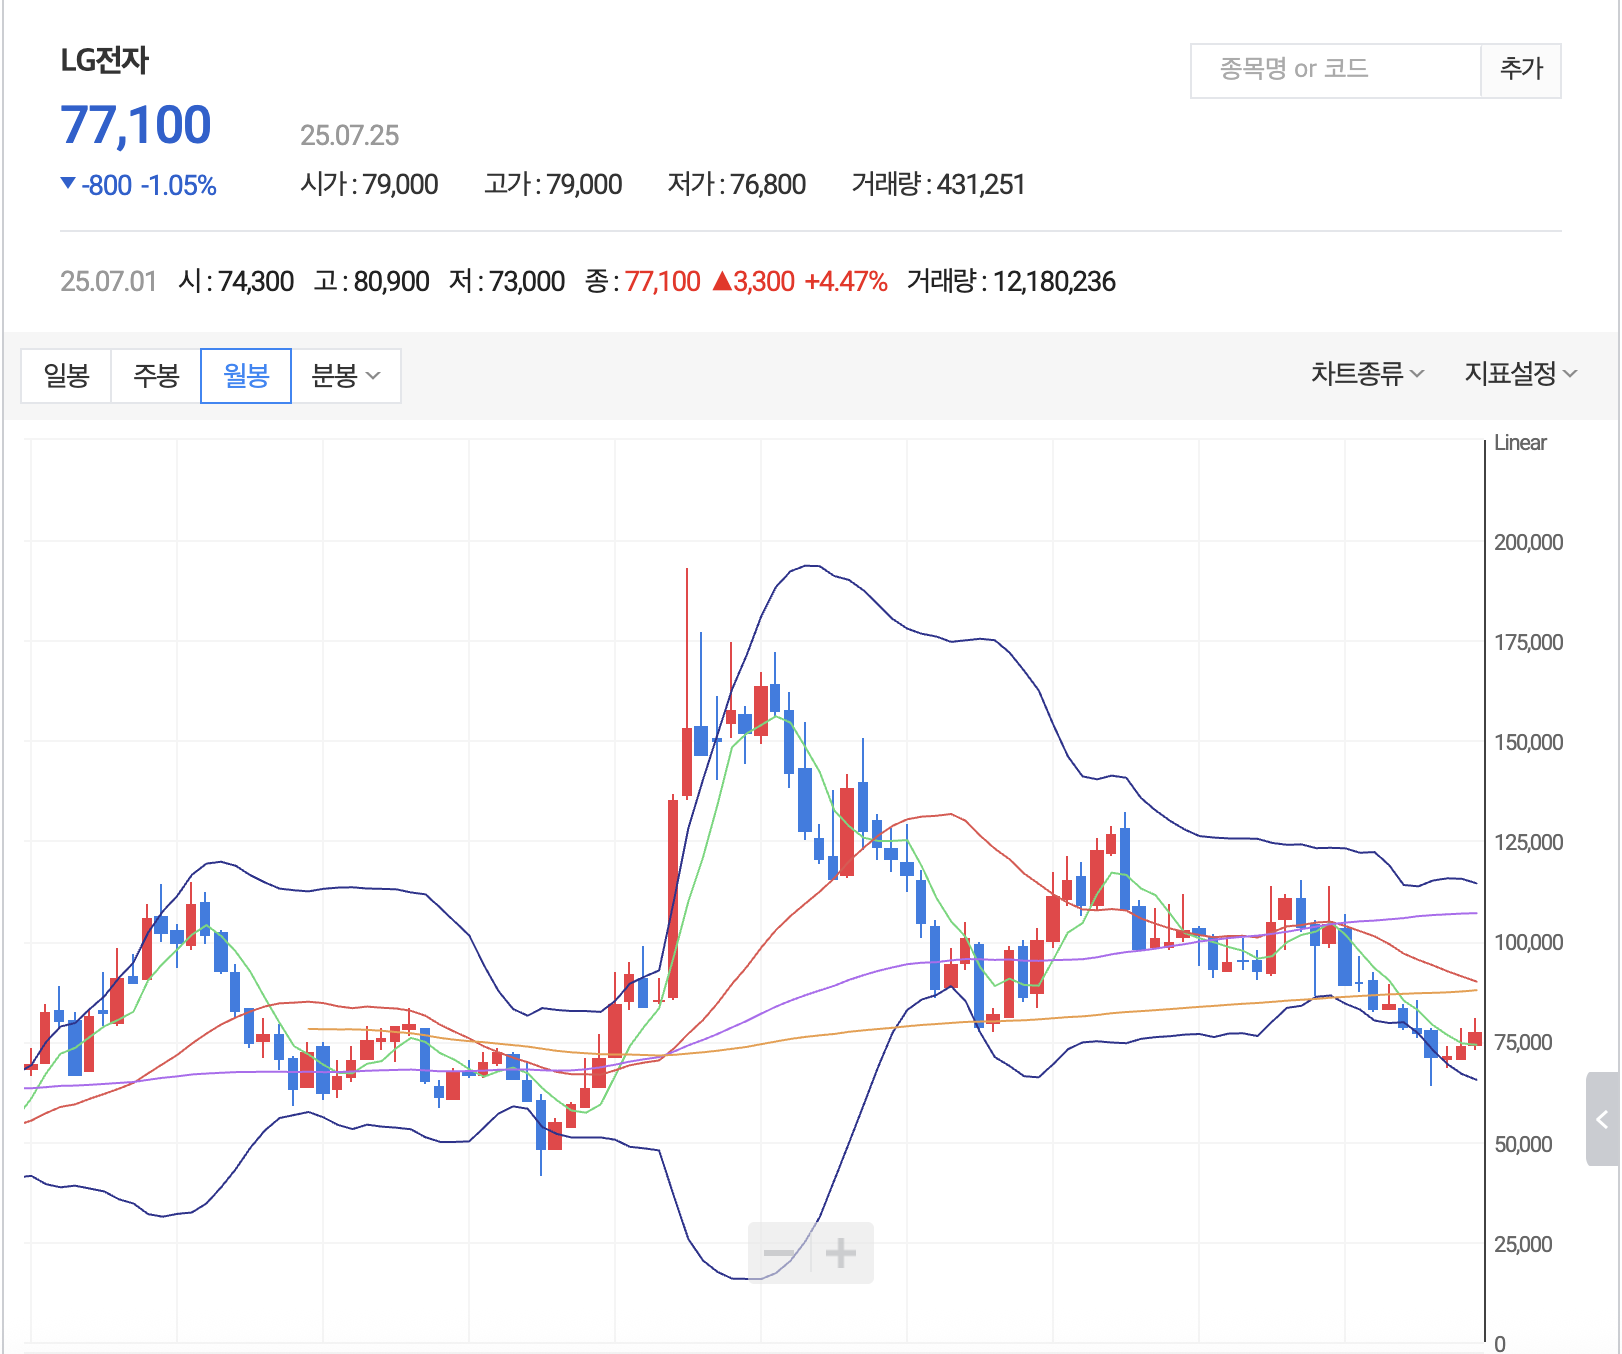Click the 200,000 price axis label

pos(1528,543)
